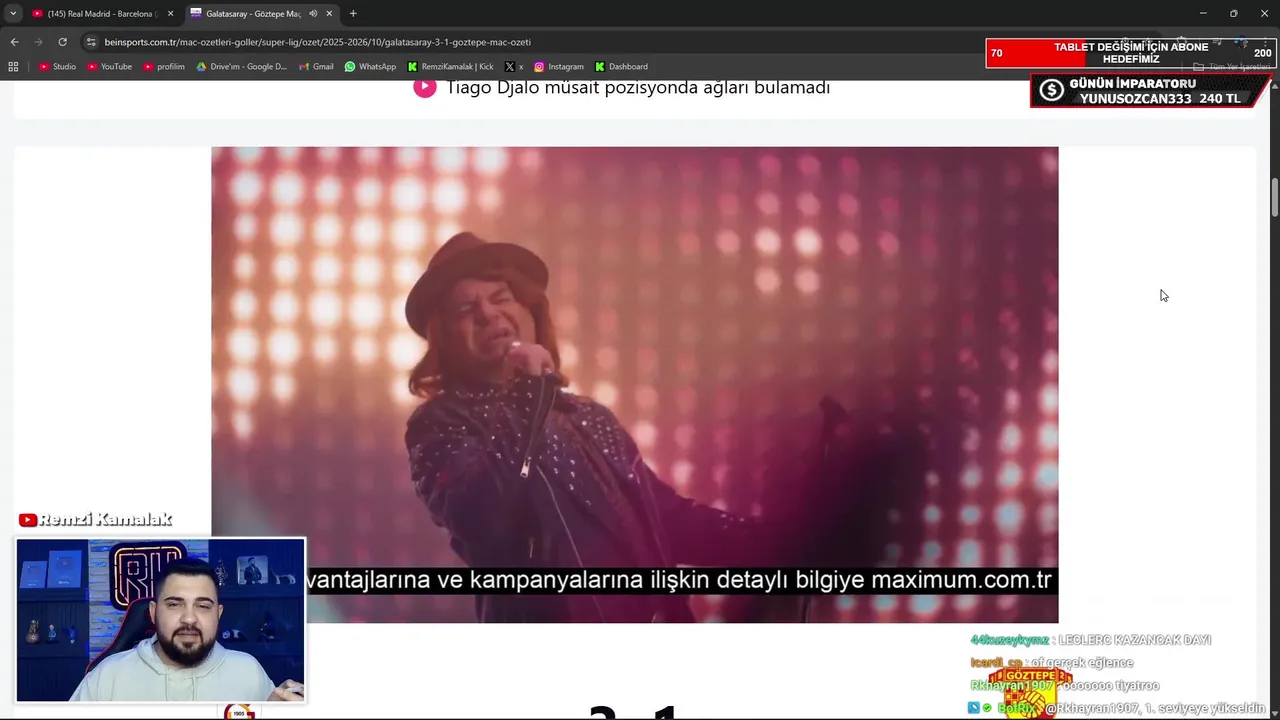Open the Gmail bookmark
This screenshot has width=1280, height=720.
click(x=316, y=66)
